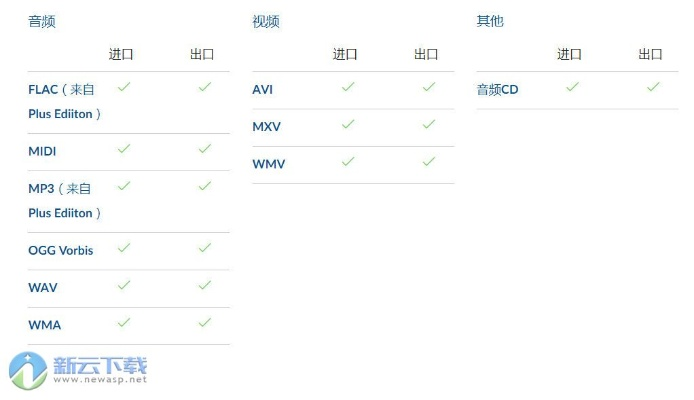Click the 新云下载 watermark logo

(78, 369)
